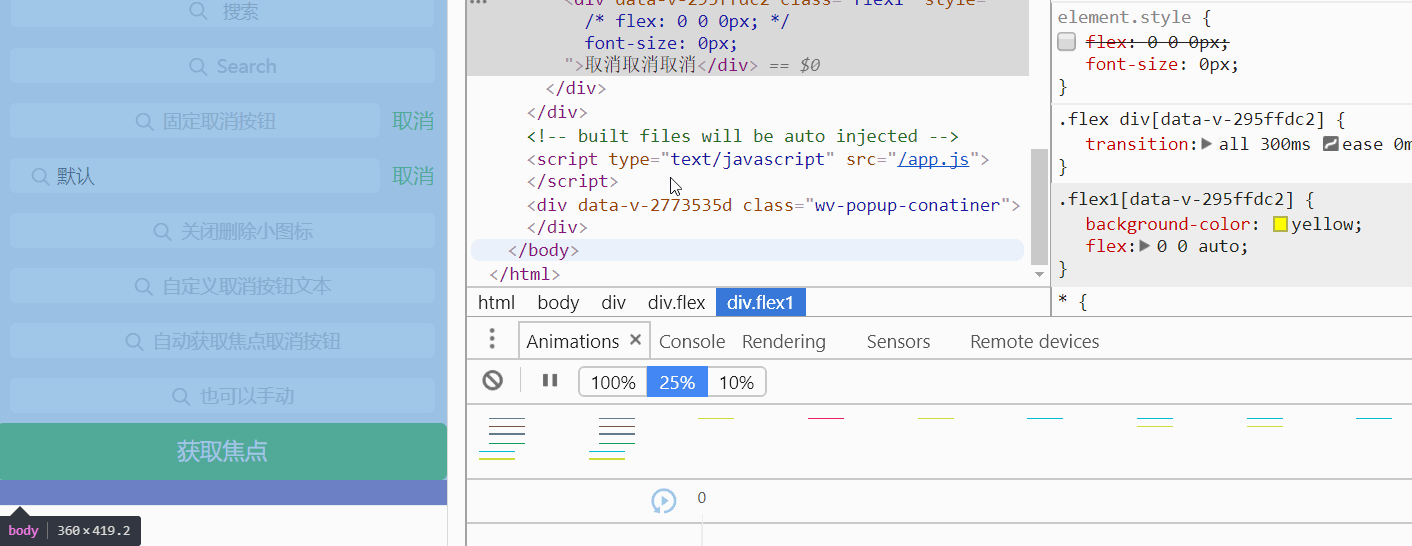Select the plain div breadcrumb item
1412x546 pixels.
(613, 302)
